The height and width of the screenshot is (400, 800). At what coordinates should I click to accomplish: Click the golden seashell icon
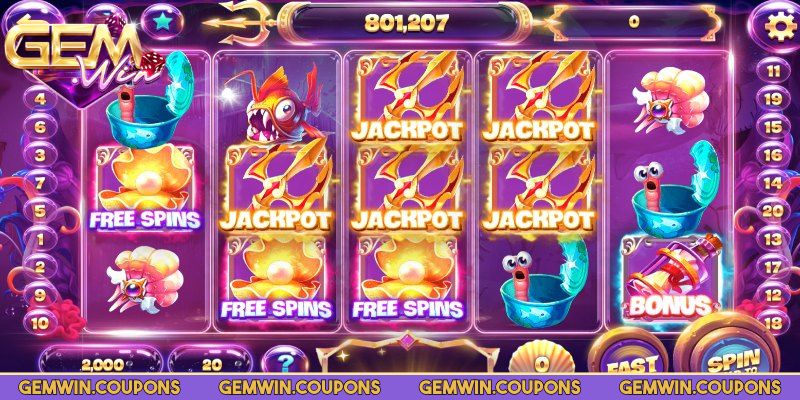(x=541, y=359)
